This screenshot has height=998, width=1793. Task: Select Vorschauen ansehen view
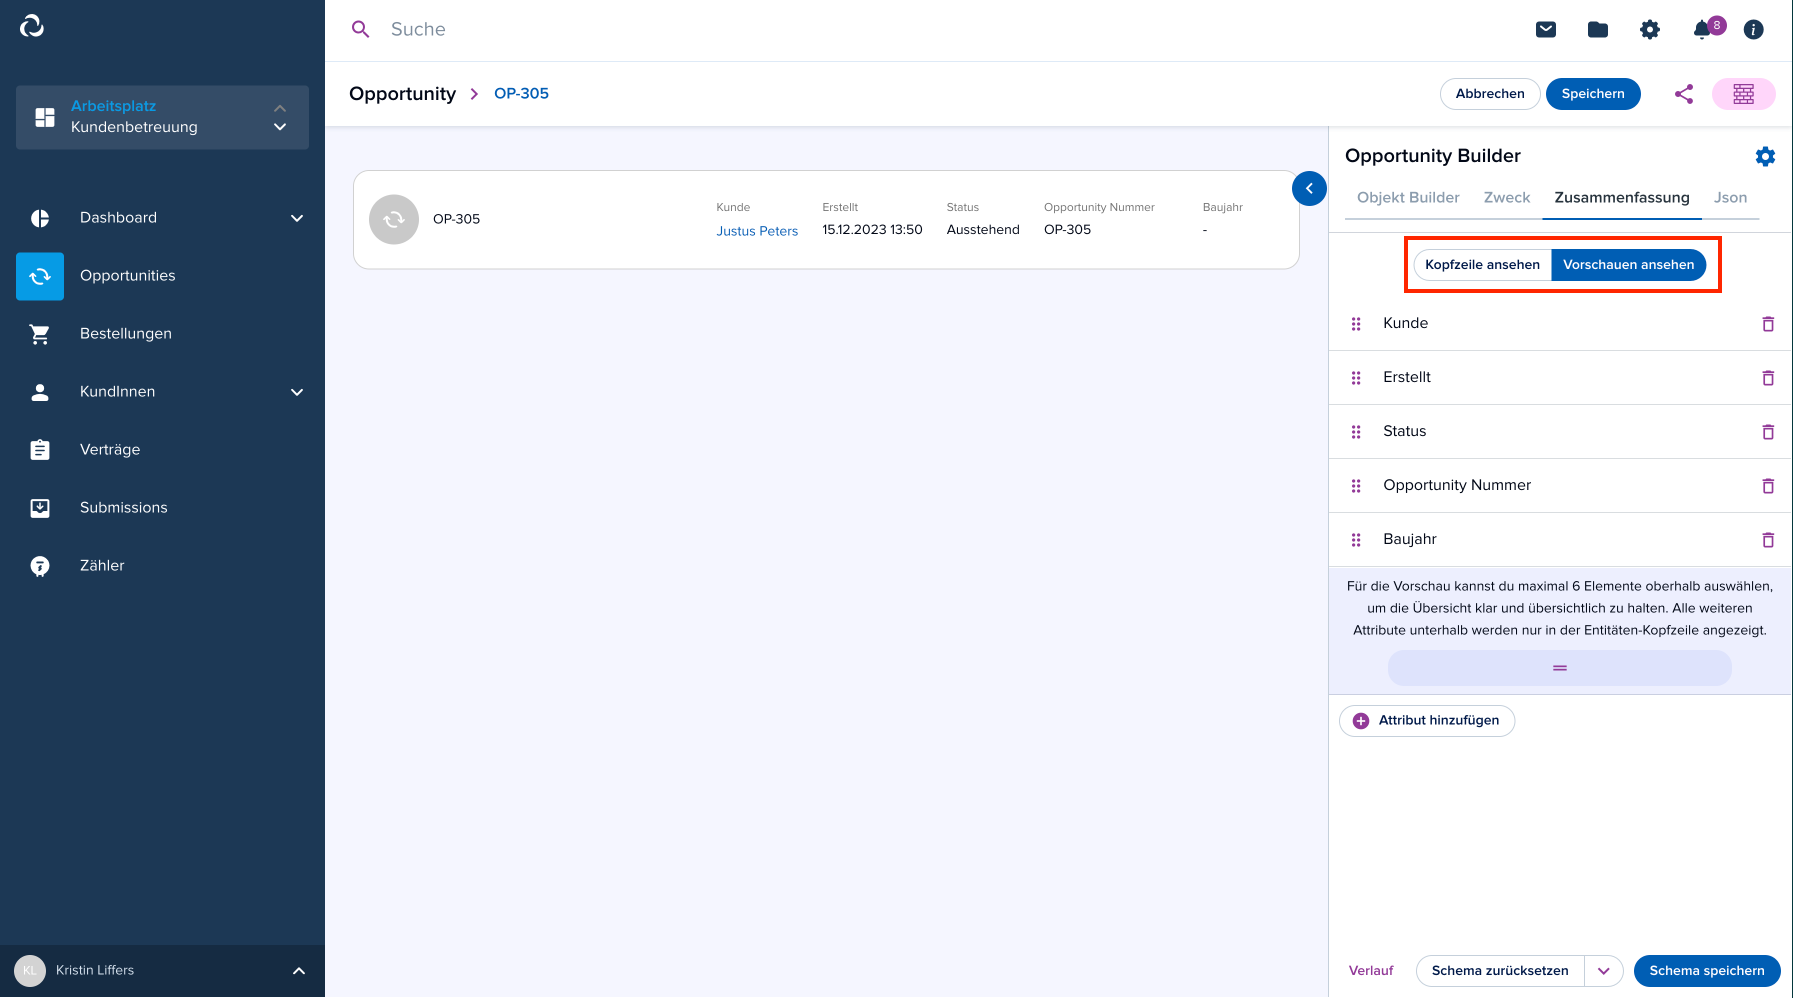click(x=1628, y=265)
